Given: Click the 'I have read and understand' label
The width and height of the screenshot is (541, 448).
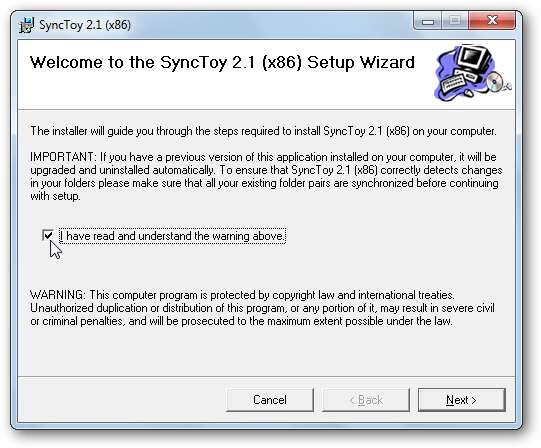Looking at the screenshot, I should pyautogui.click(x=173, y=236).
